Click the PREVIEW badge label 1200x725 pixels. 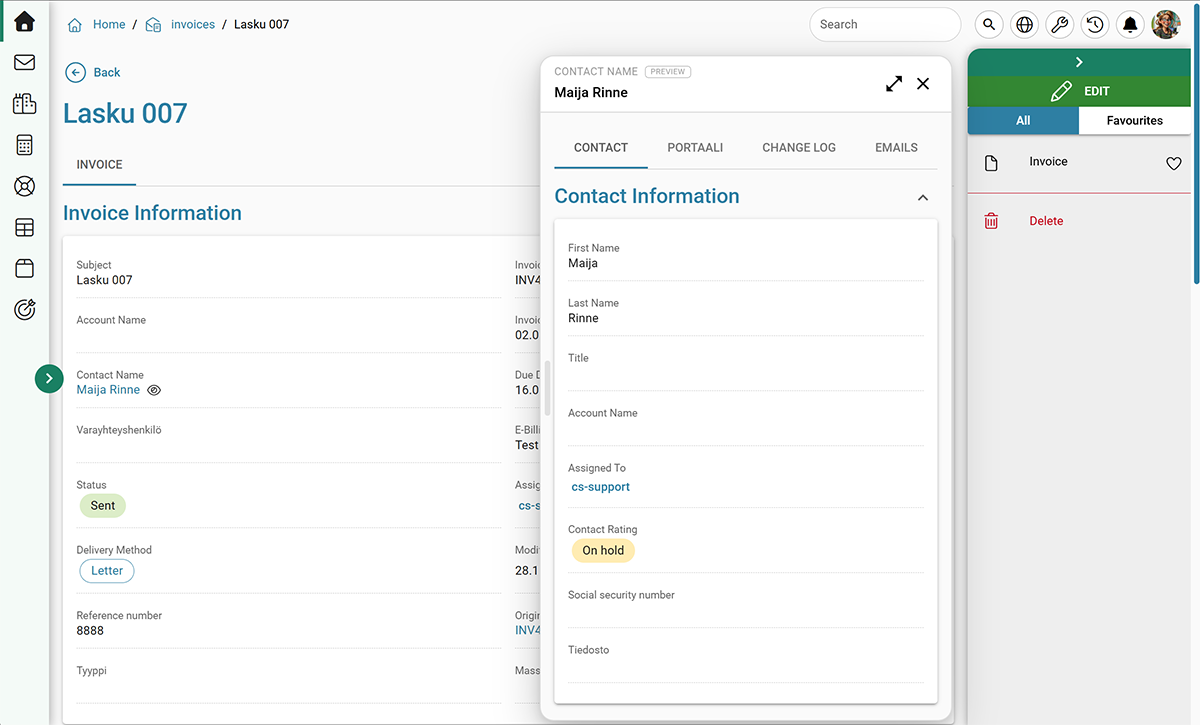(x=668, y=72)
